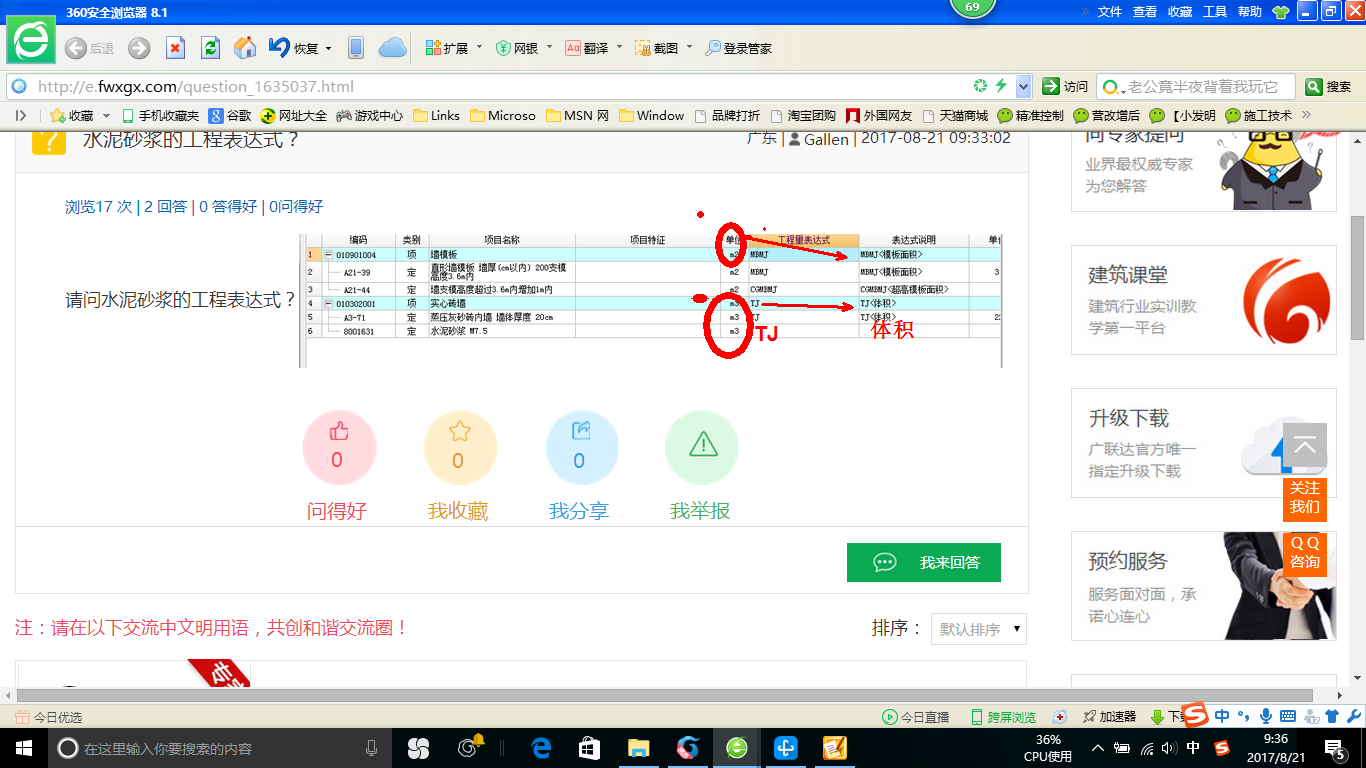Click the 关注我们 orange button
This screenshot has height=768, width=1366.
click(1305, 498)
